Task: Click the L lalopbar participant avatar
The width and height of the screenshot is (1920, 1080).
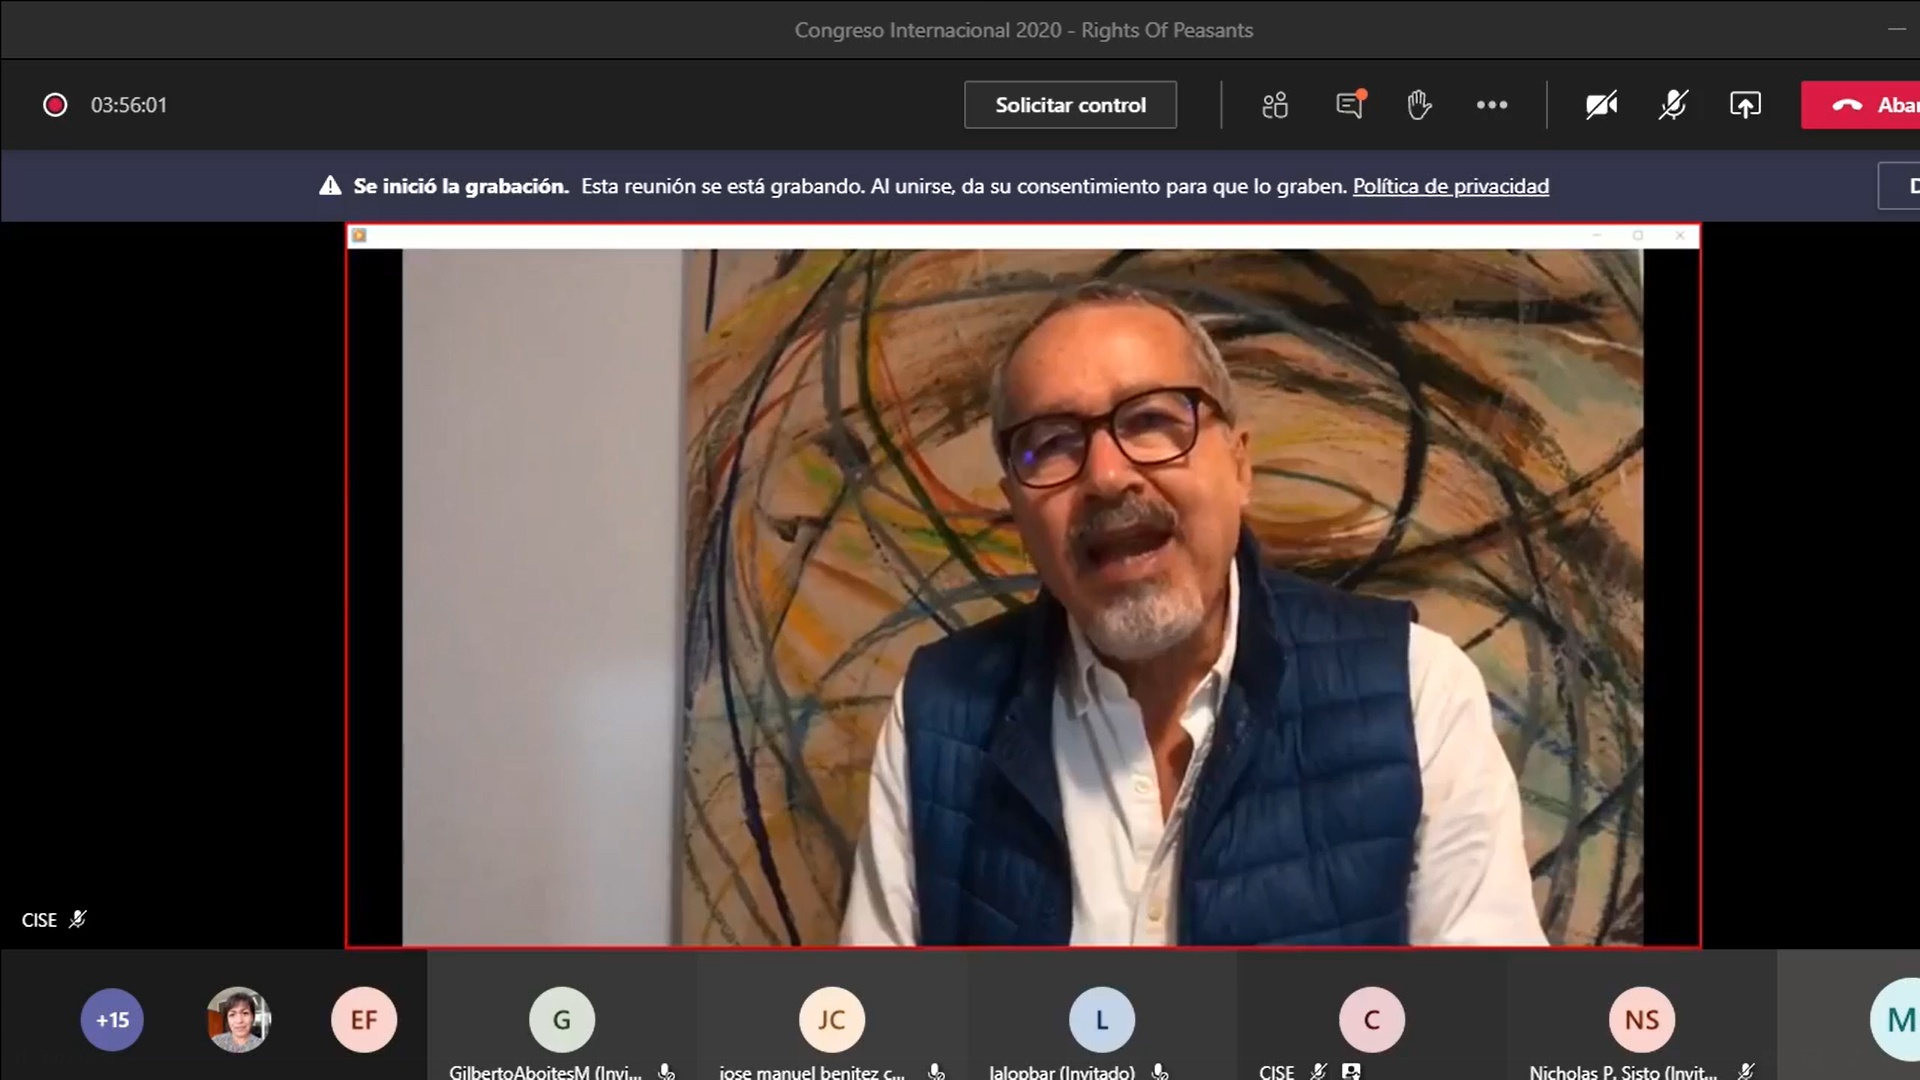Action: pyautogui.click(x=1102, y=1020)
